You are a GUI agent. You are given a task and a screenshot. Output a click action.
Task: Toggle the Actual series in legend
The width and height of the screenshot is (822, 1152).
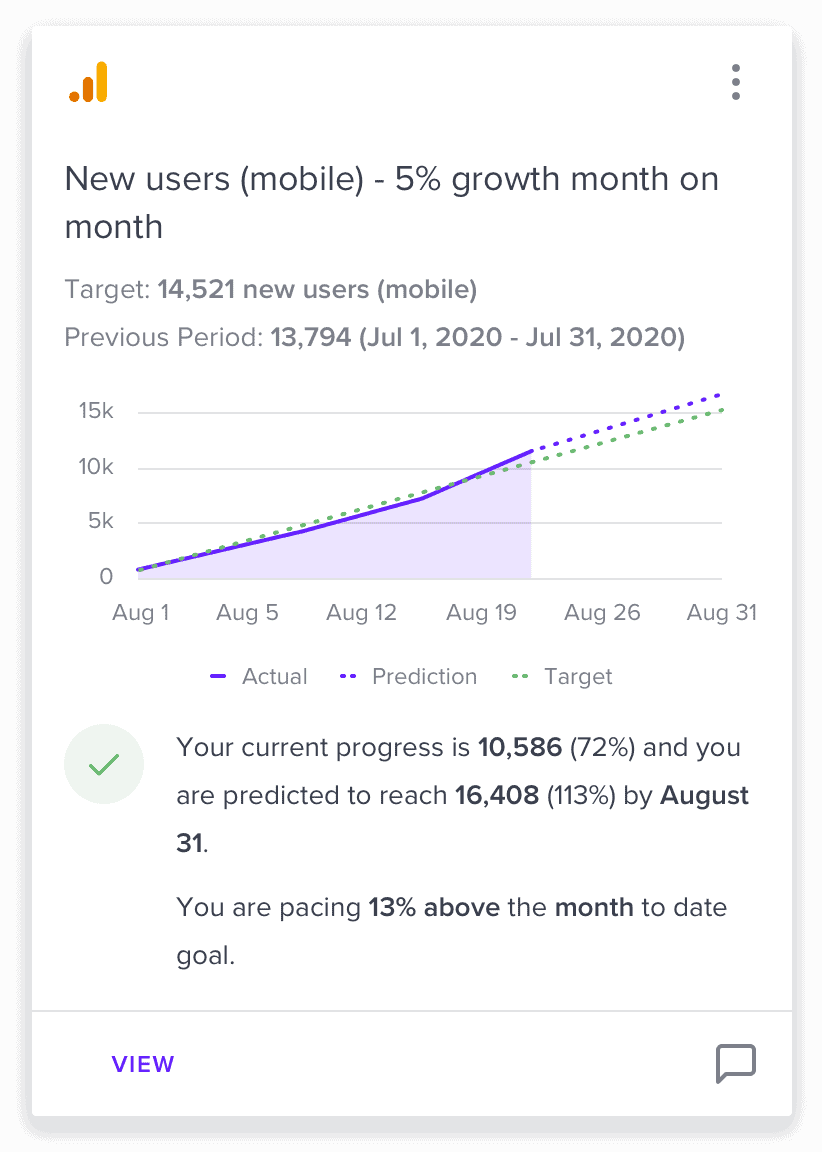pyautogui.click(x=259, y=676)
